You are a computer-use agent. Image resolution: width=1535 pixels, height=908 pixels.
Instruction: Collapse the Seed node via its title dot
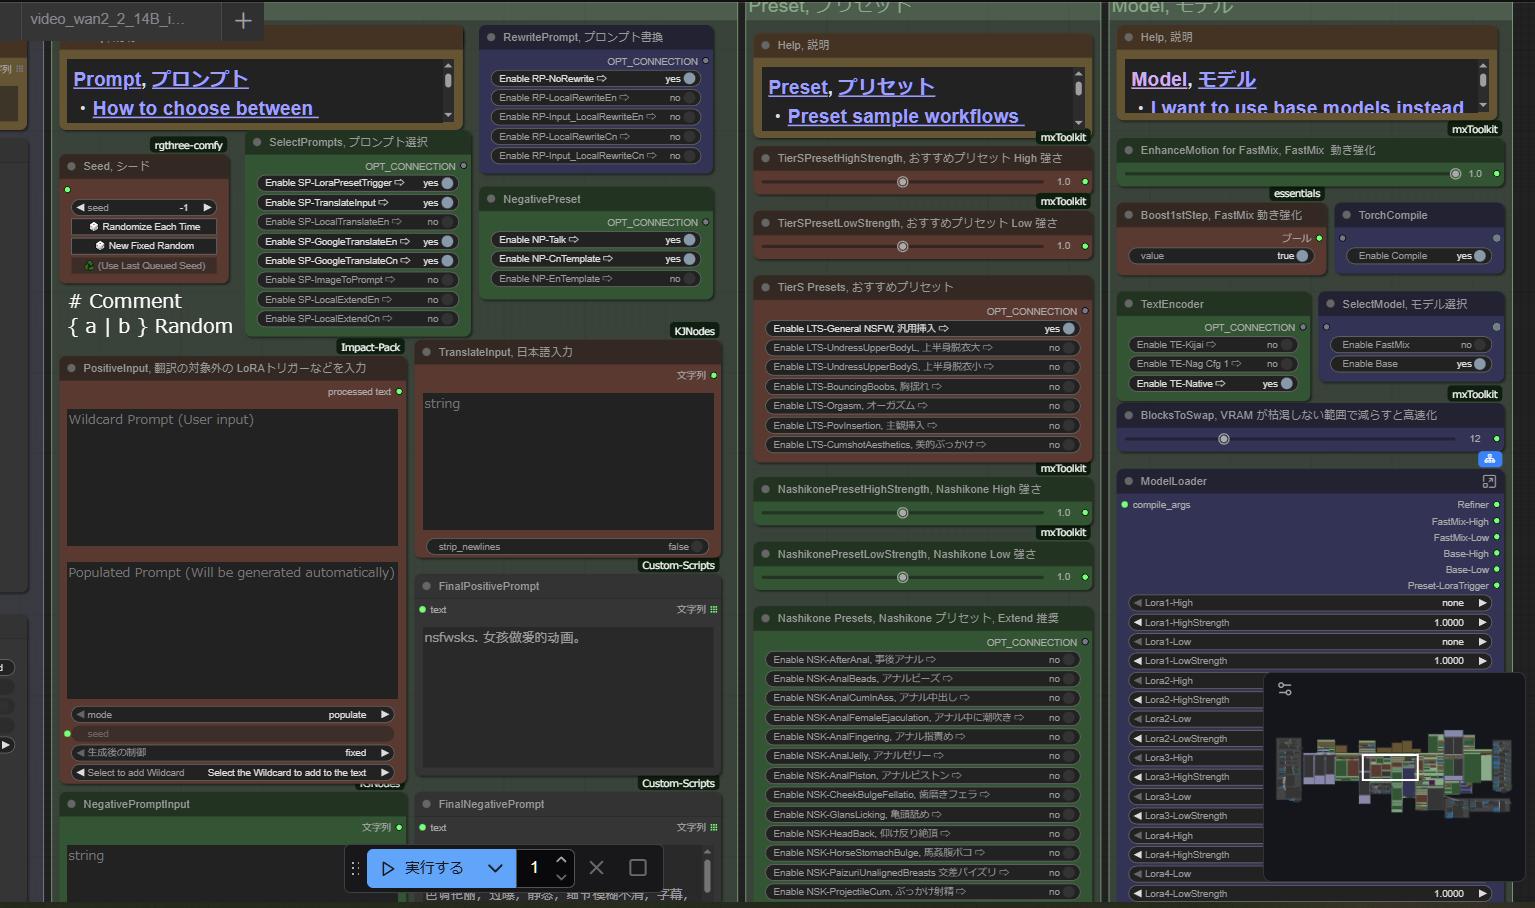72,166
